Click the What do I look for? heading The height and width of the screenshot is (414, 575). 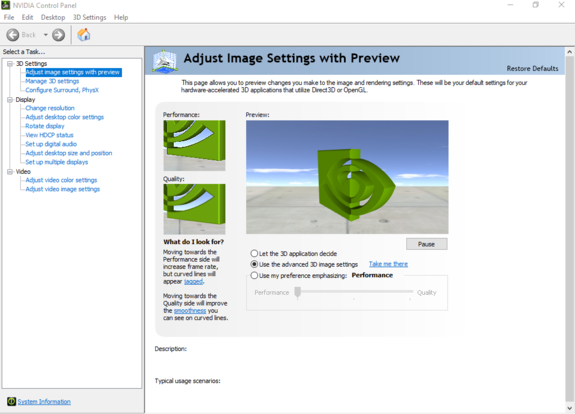(194, 242)
